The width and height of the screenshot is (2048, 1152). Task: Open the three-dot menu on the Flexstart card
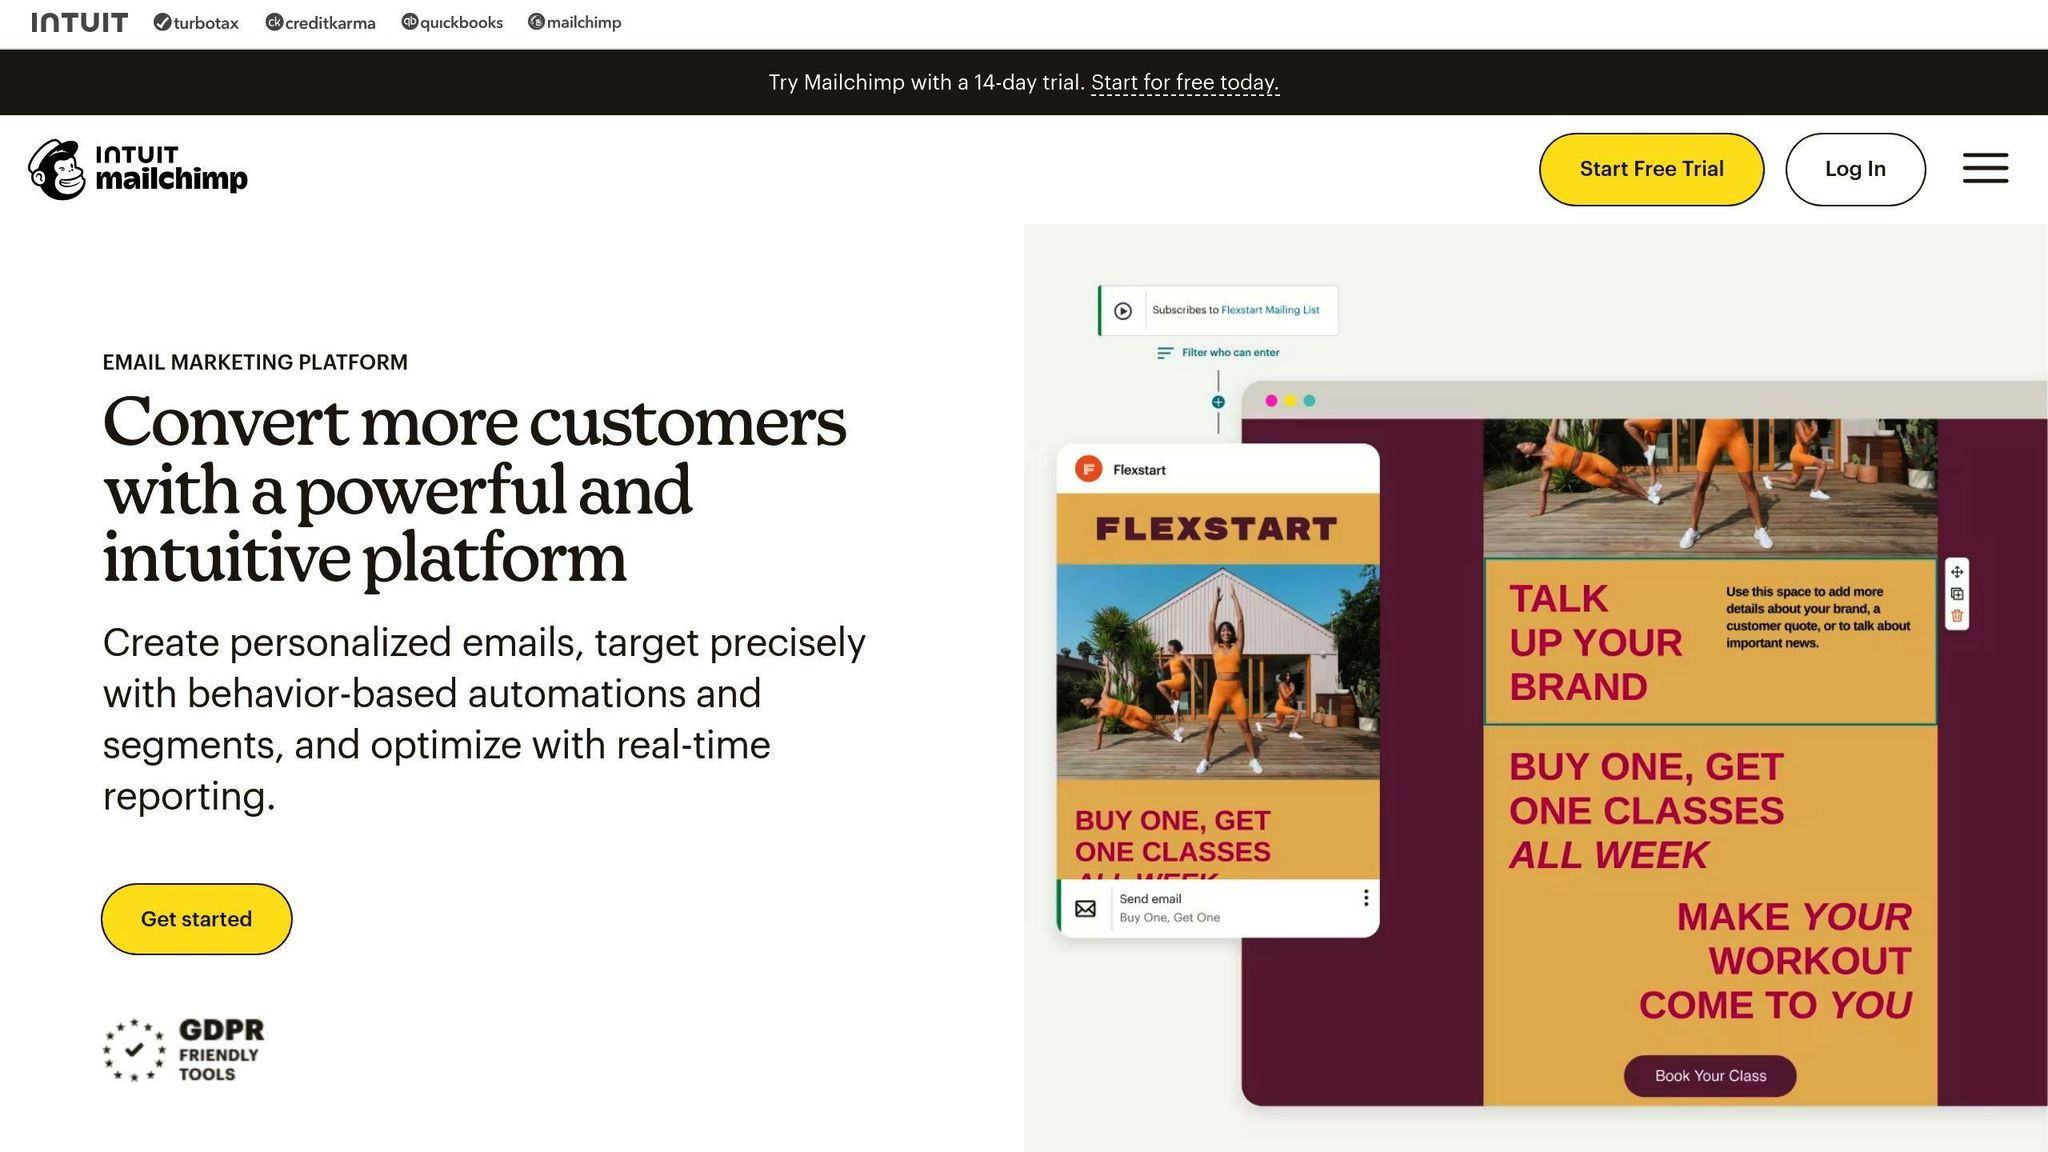(1366, 898)
